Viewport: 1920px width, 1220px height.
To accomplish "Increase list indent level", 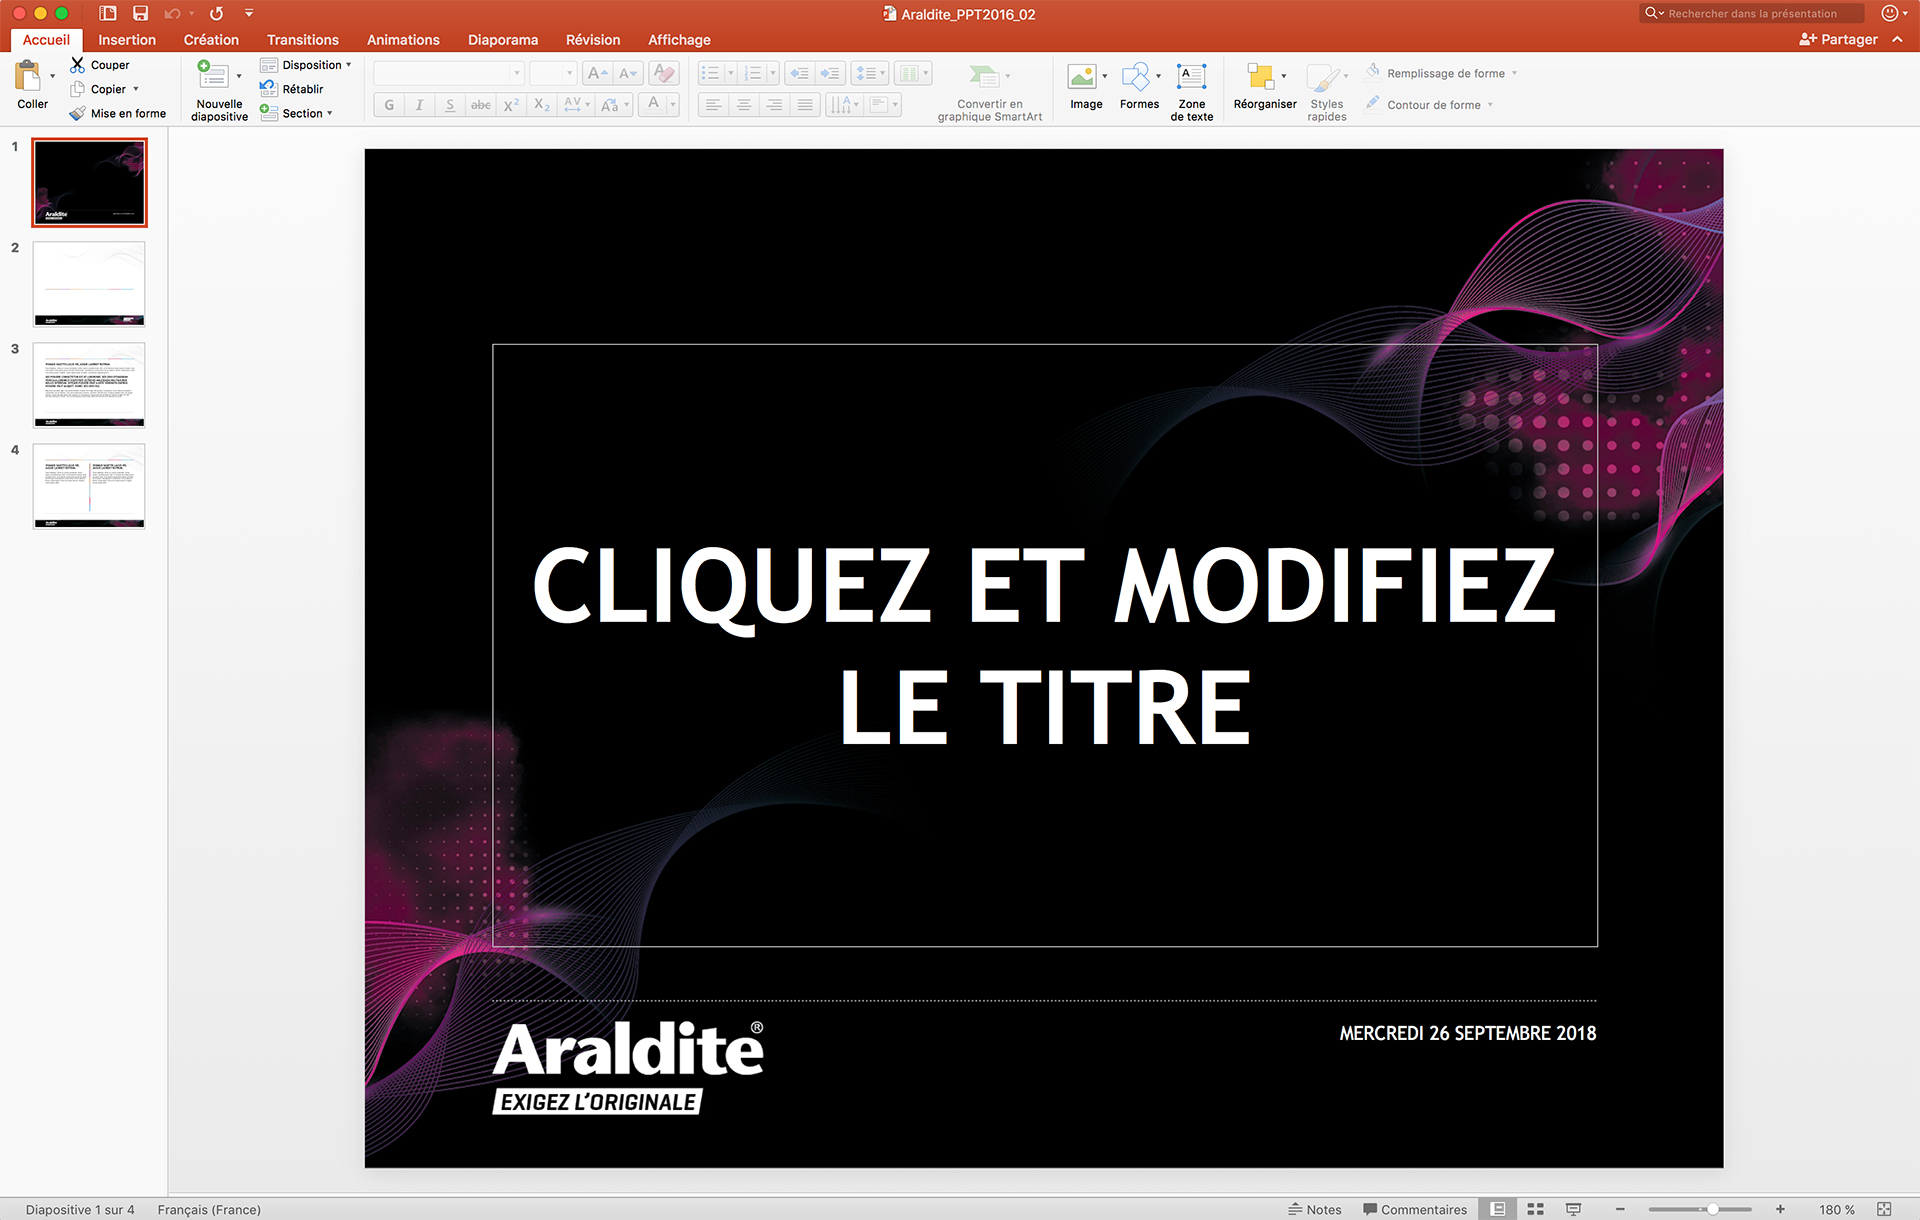I will coord(829,73).
